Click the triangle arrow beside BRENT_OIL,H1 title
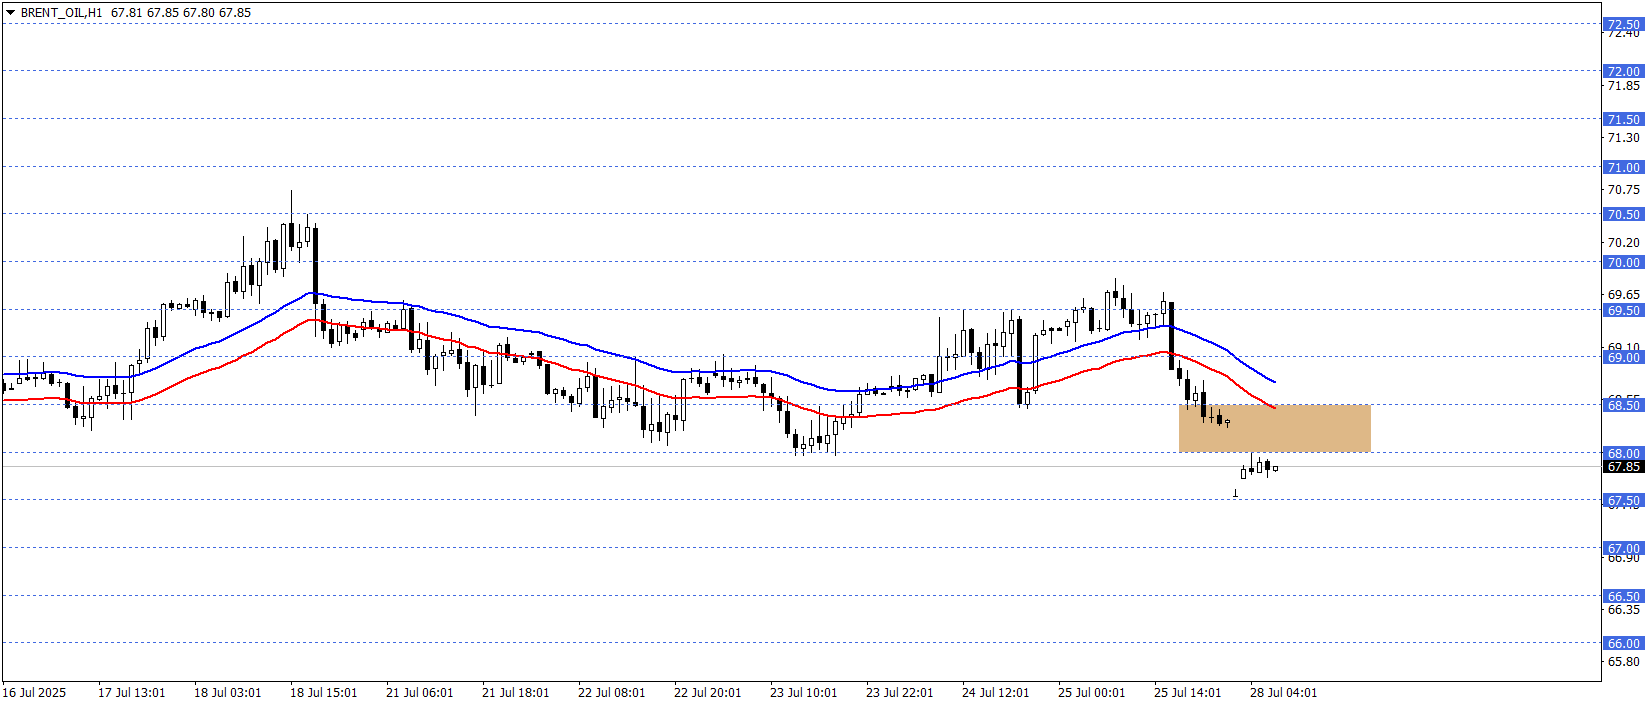 coord(10,12)
